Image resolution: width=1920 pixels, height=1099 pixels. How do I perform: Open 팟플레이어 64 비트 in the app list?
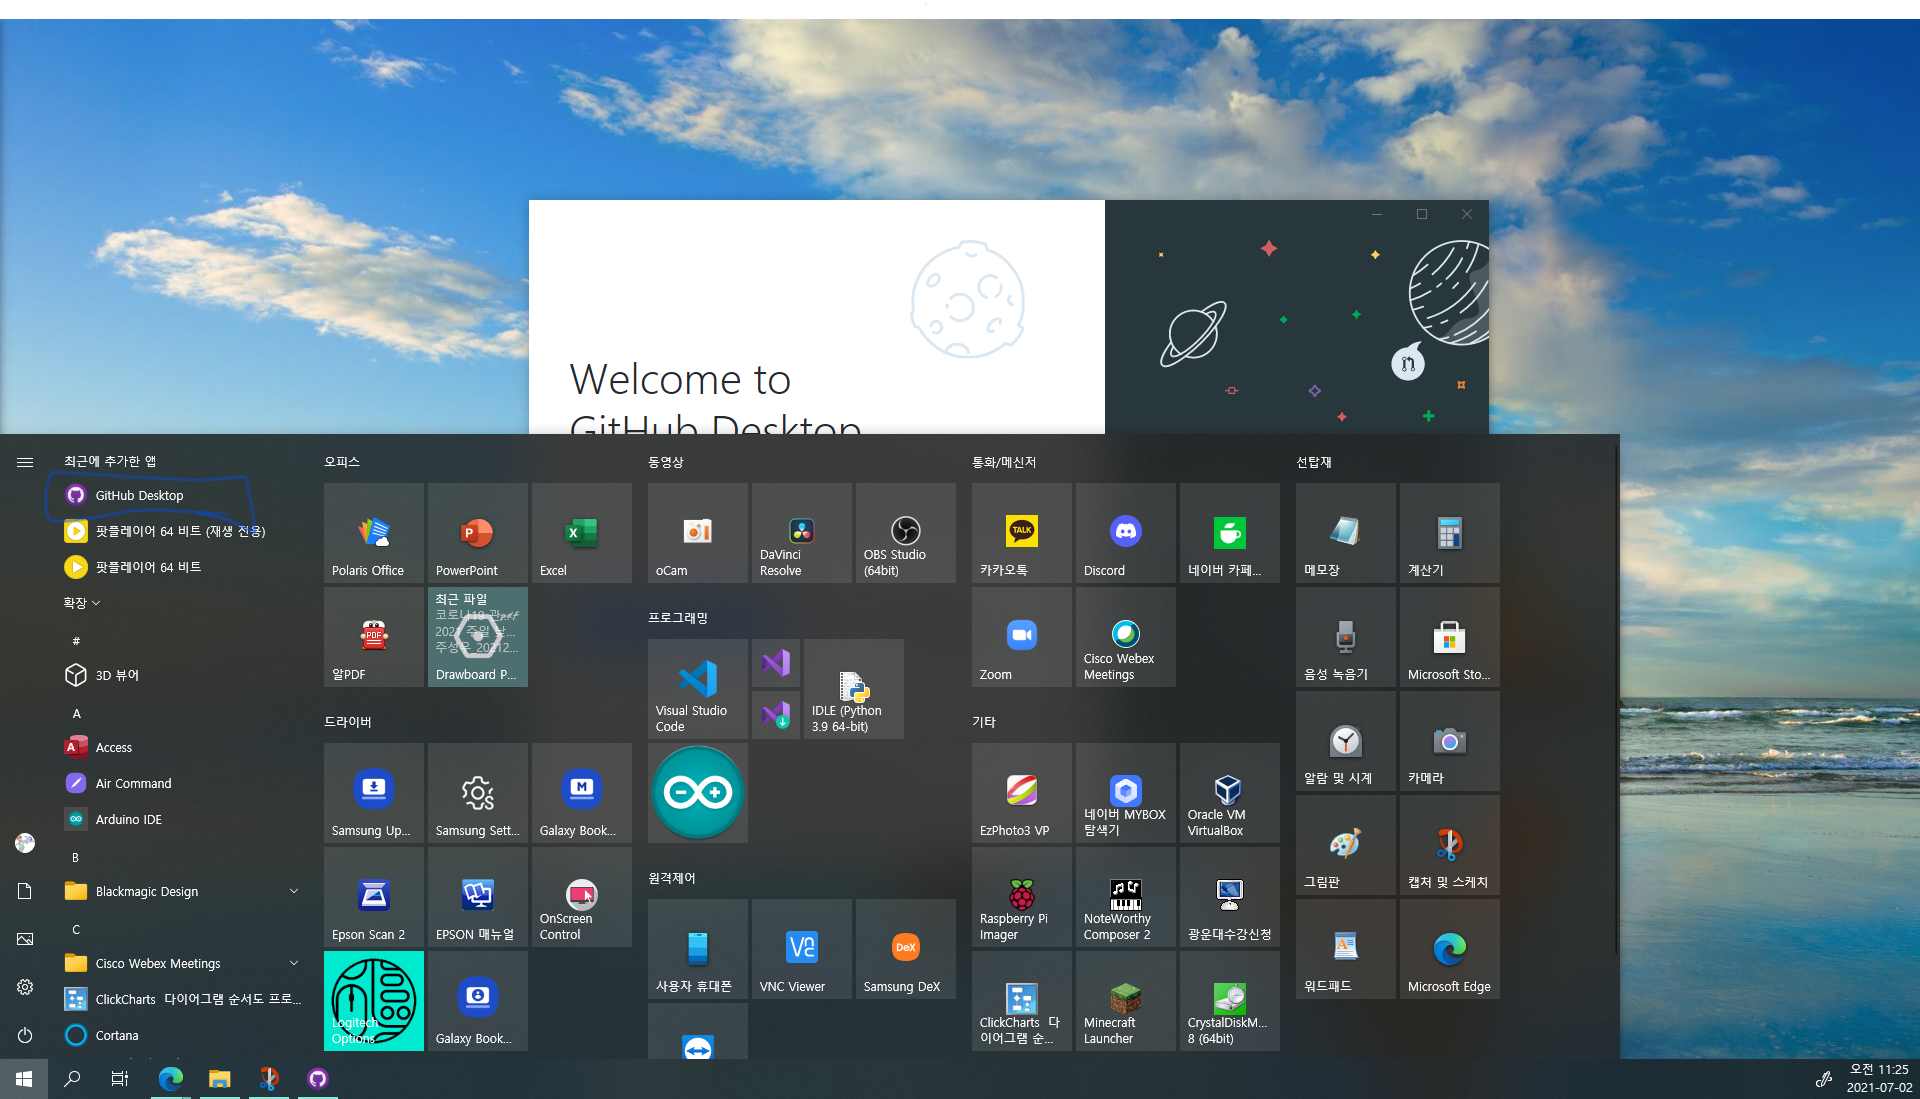point(180,567)
